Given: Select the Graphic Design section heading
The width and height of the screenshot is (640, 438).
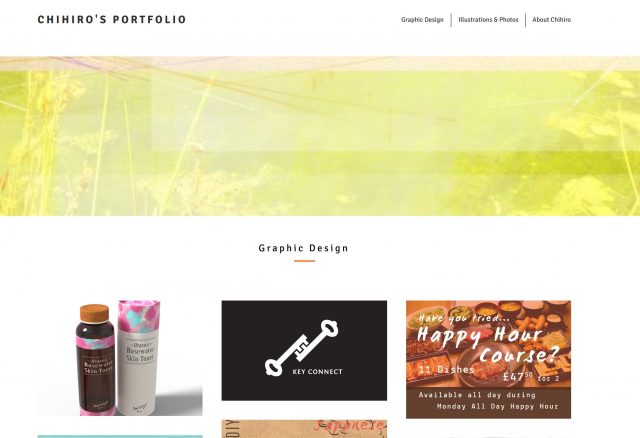Looking at the screenshot, I should click(x=304, y=248).
